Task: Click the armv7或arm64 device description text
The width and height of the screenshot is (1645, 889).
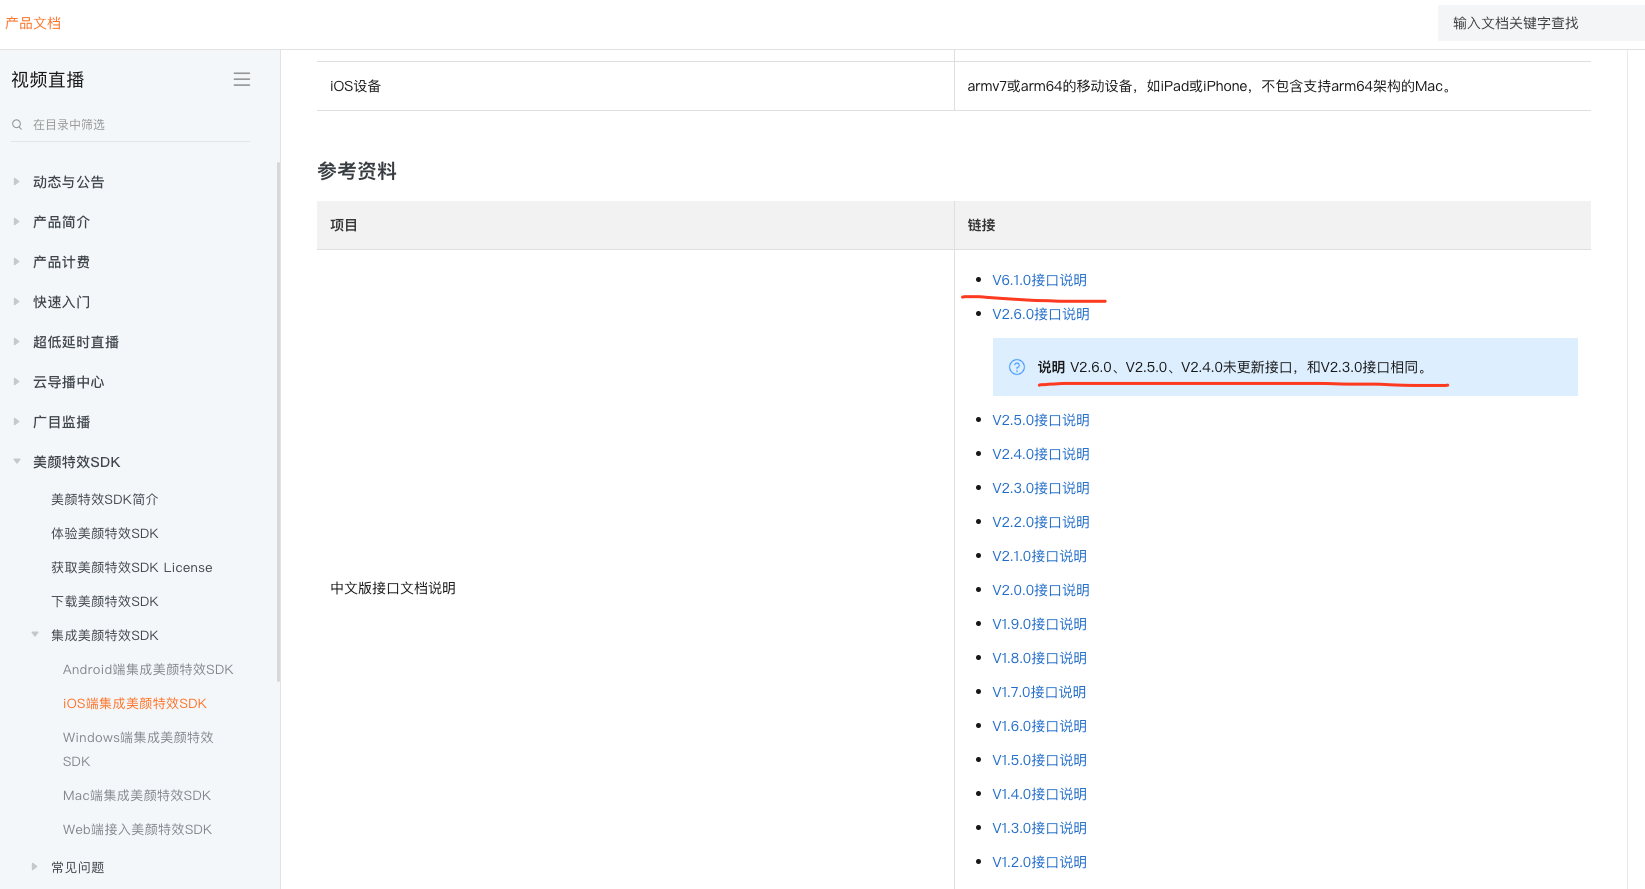Action: pyautogui.click(x=1209, y=86)
